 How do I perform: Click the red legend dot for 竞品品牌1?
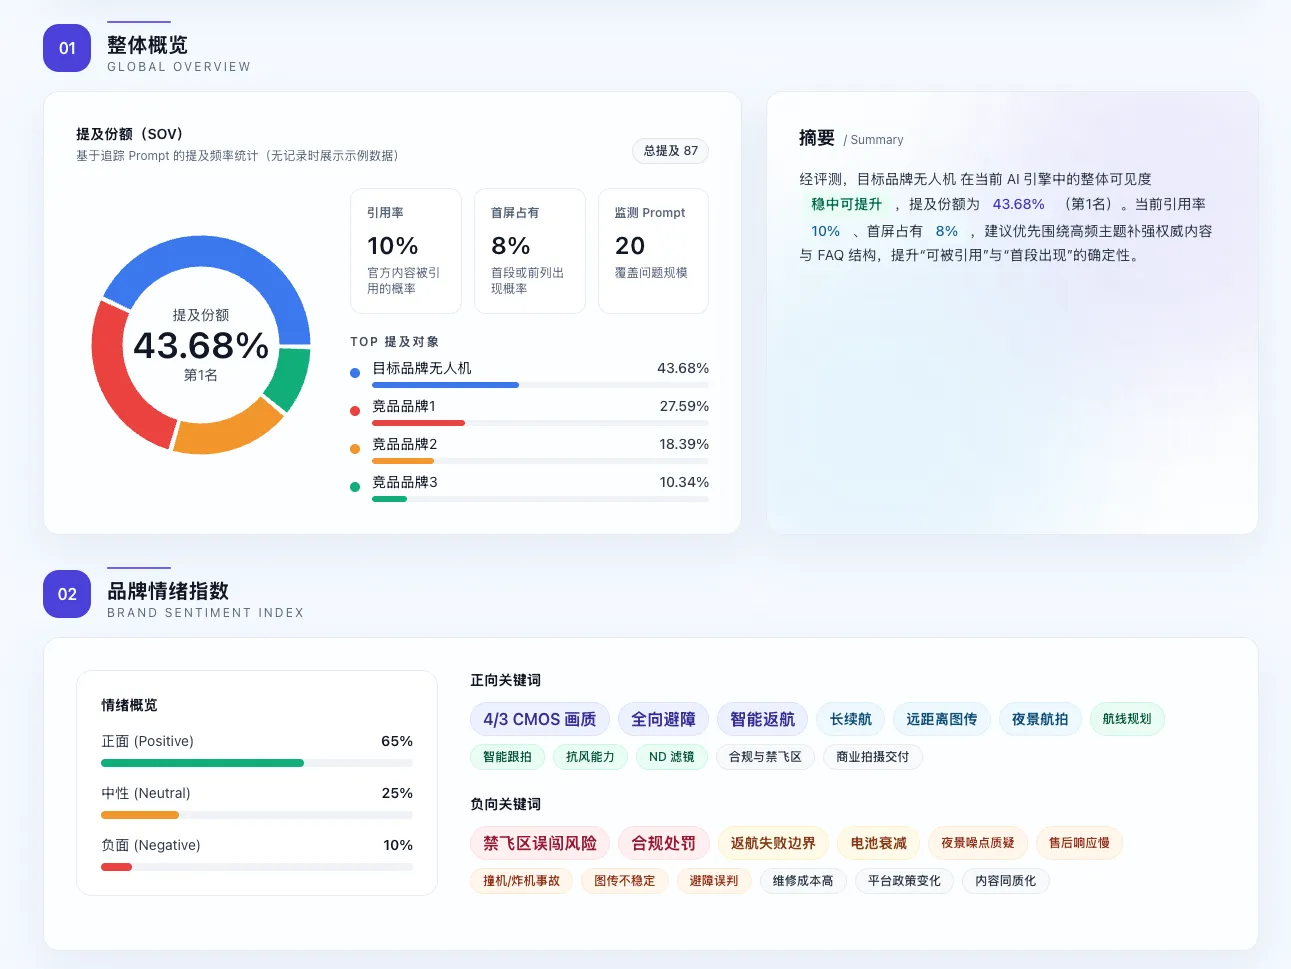(355, 411)
